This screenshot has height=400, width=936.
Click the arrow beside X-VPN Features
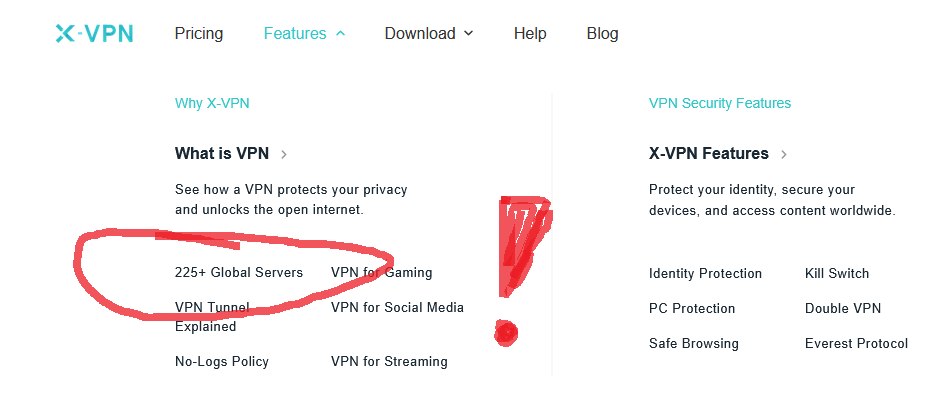pyautogui.click(x=784, y=155)
